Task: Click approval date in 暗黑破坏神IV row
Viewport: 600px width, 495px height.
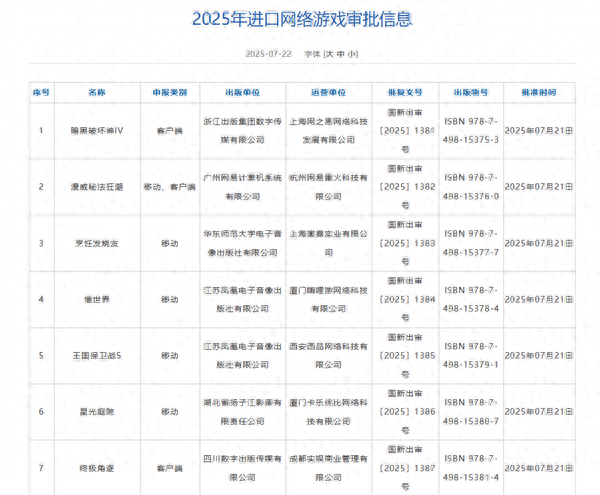Action: 539,131
